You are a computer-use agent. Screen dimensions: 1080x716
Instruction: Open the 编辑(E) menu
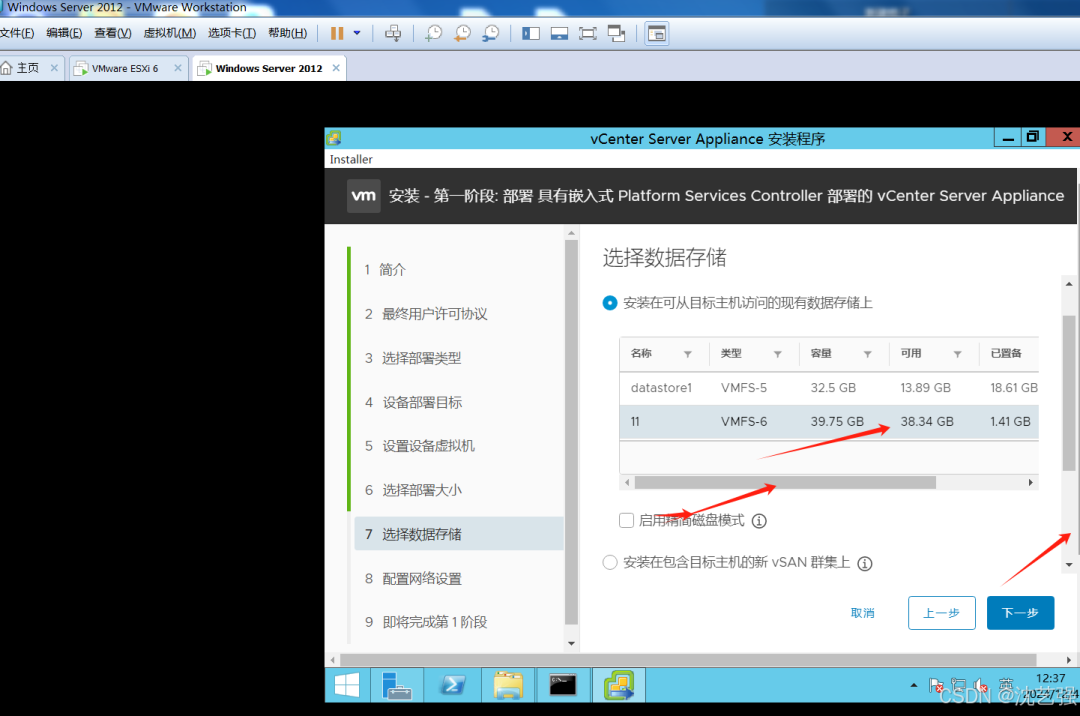coord(64,33)
